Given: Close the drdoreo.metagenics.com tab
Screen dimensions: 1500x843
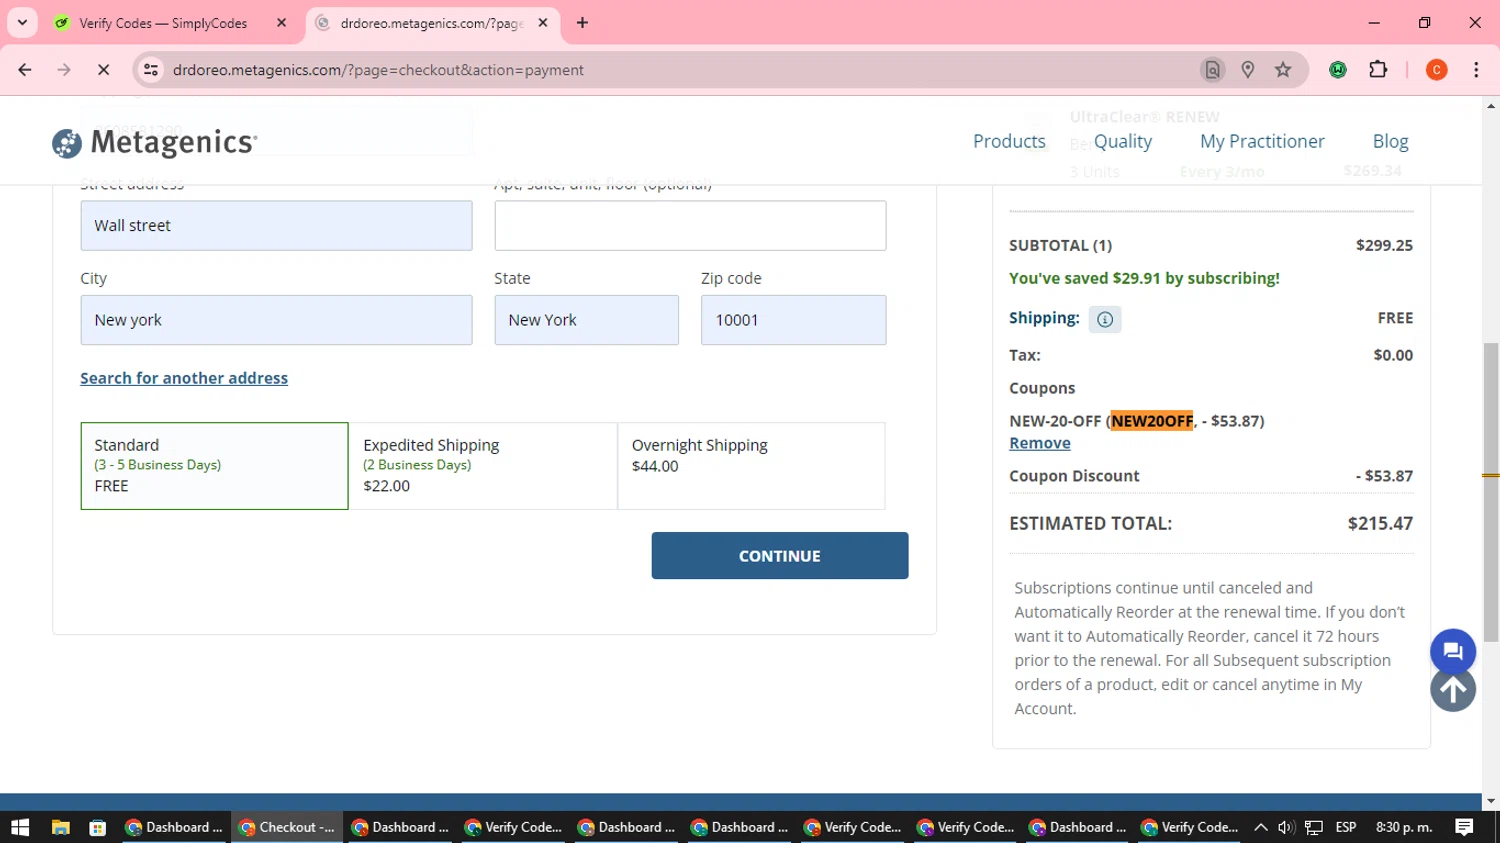Looking at the screenshot, I should tap(543, 23).
